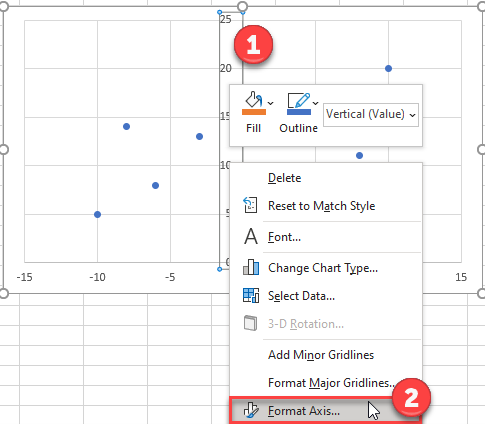Select the data point at x -6
The image size is (485, 424).
coord(155,185)
